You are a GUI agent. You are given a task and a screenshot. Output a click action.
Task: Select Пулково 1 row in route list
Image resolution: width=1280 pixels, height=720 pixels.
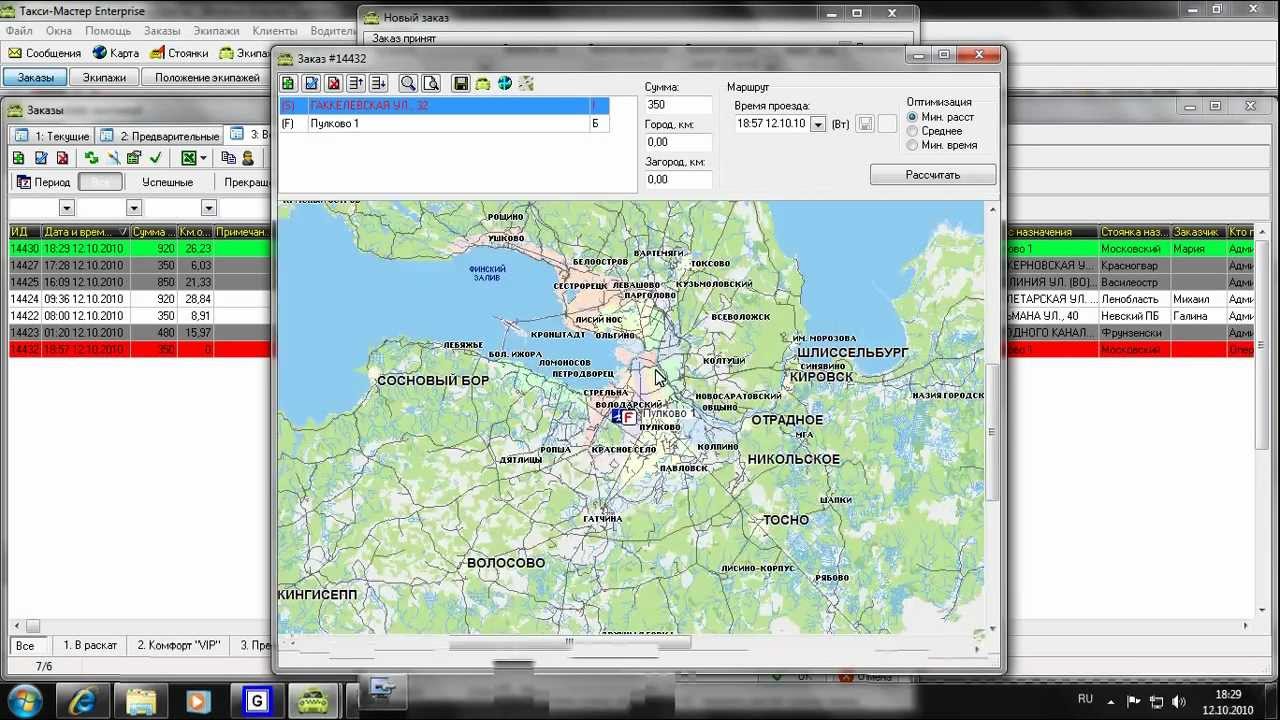point(444,123)
